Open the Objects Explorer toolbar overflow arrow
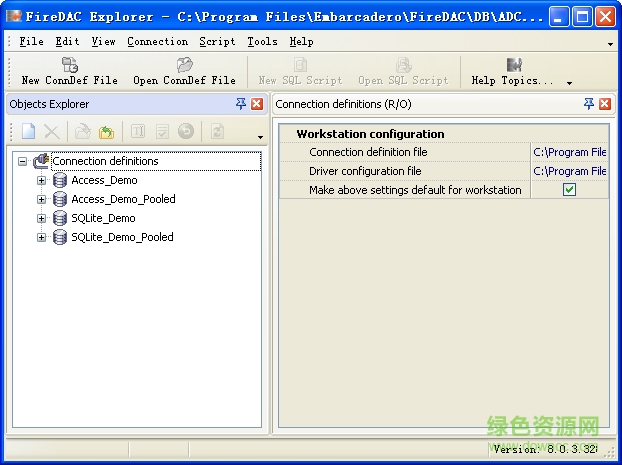 [260, 137]
